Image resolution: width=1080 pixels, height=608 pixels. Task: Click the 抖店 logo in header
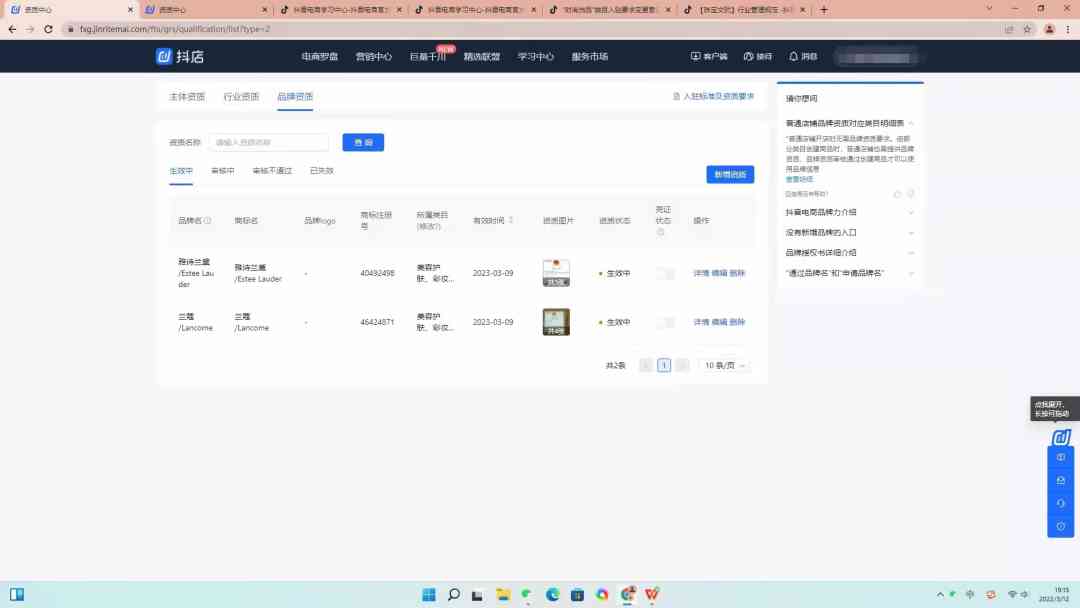(x=180, y=56)
